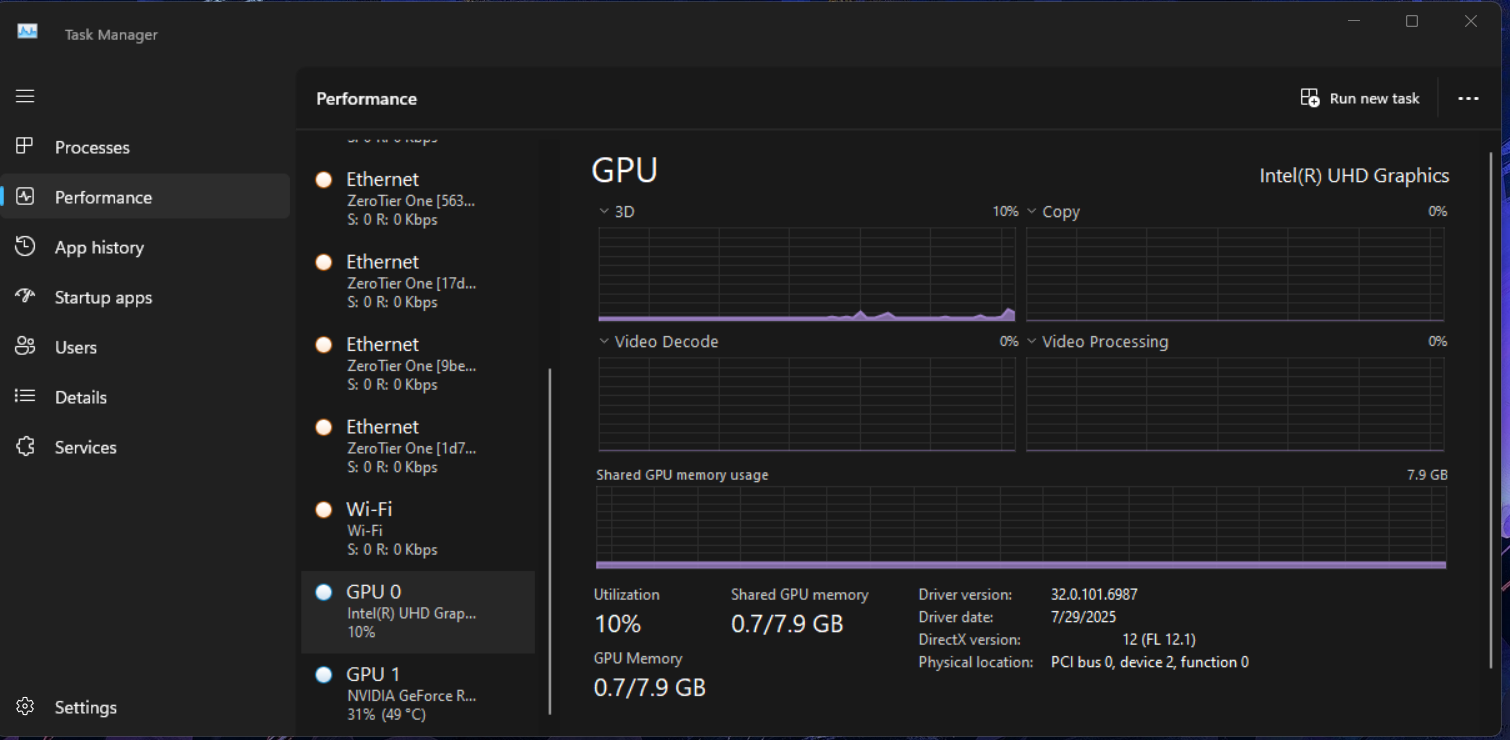The height and width of the screenshot is (740, 1510).
Task: Click the 0.7/7.9 GB value under GPU Memory
Action: [650, 688]
